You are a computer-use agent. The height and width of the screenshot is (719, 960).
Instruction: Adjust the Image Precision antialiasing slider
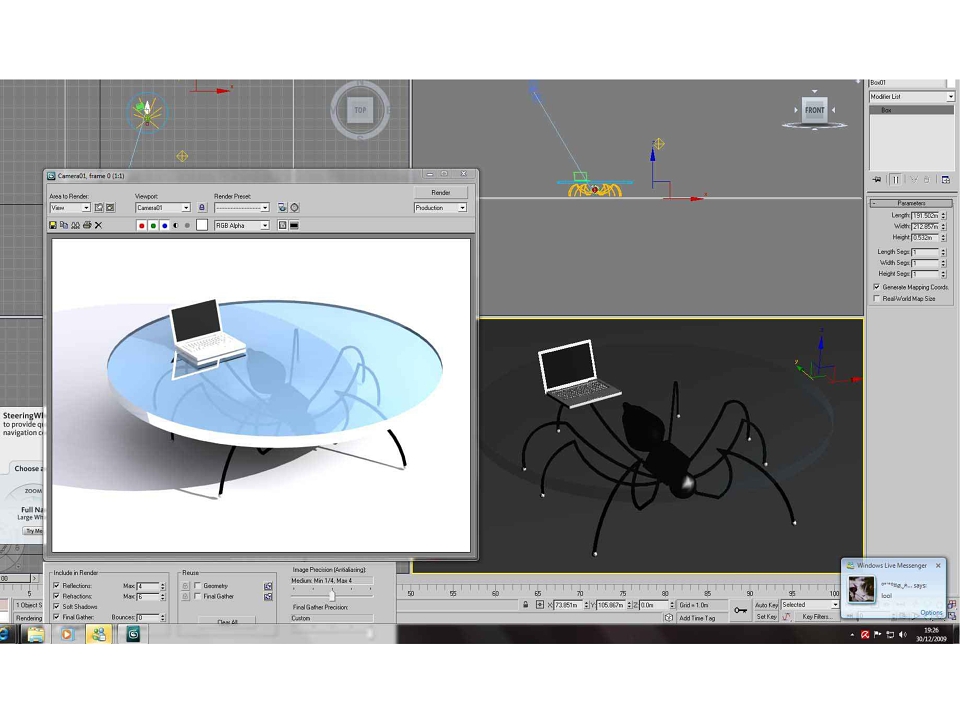[x=332, y=595]
